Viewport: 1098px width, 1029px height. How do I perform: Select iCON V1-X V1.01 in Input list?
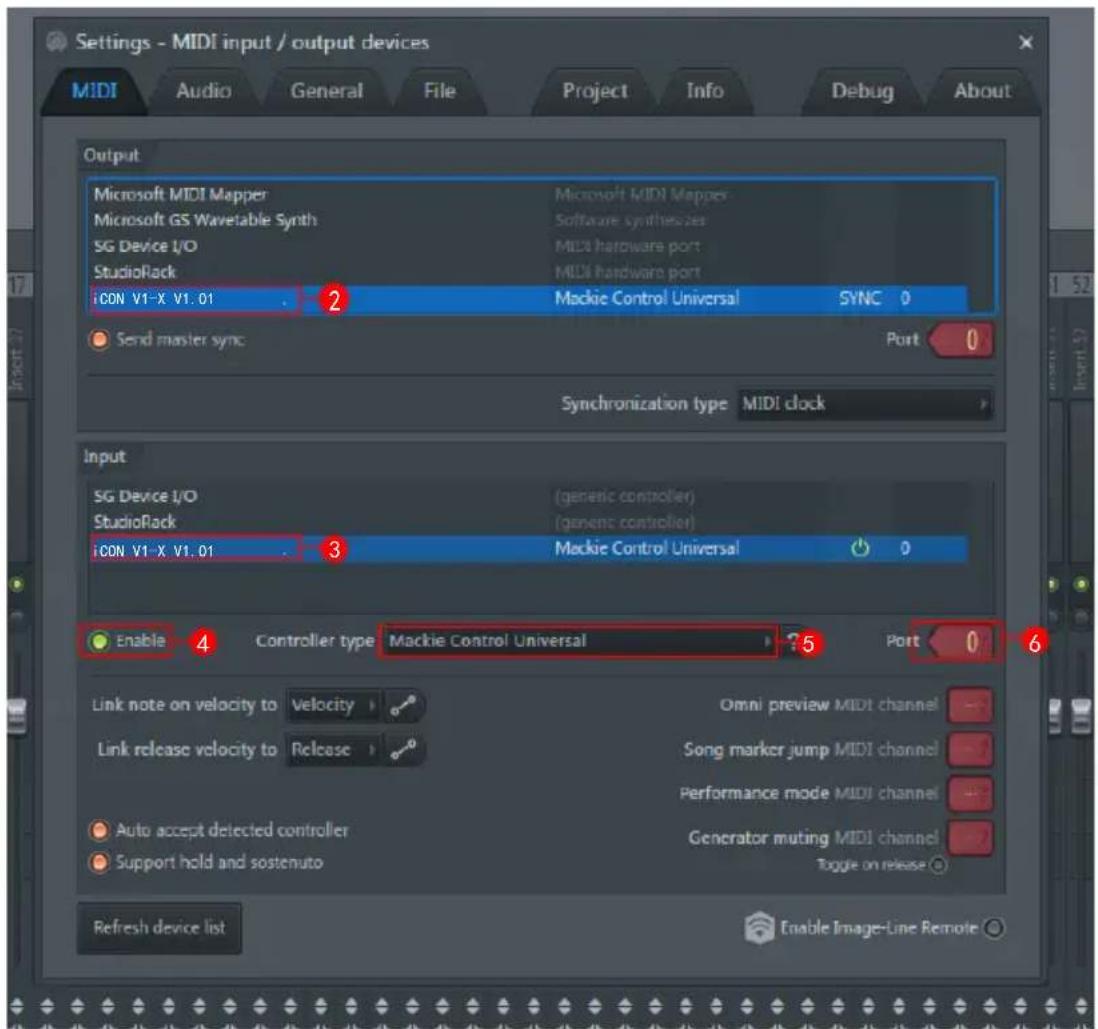[x=530, y=549]
